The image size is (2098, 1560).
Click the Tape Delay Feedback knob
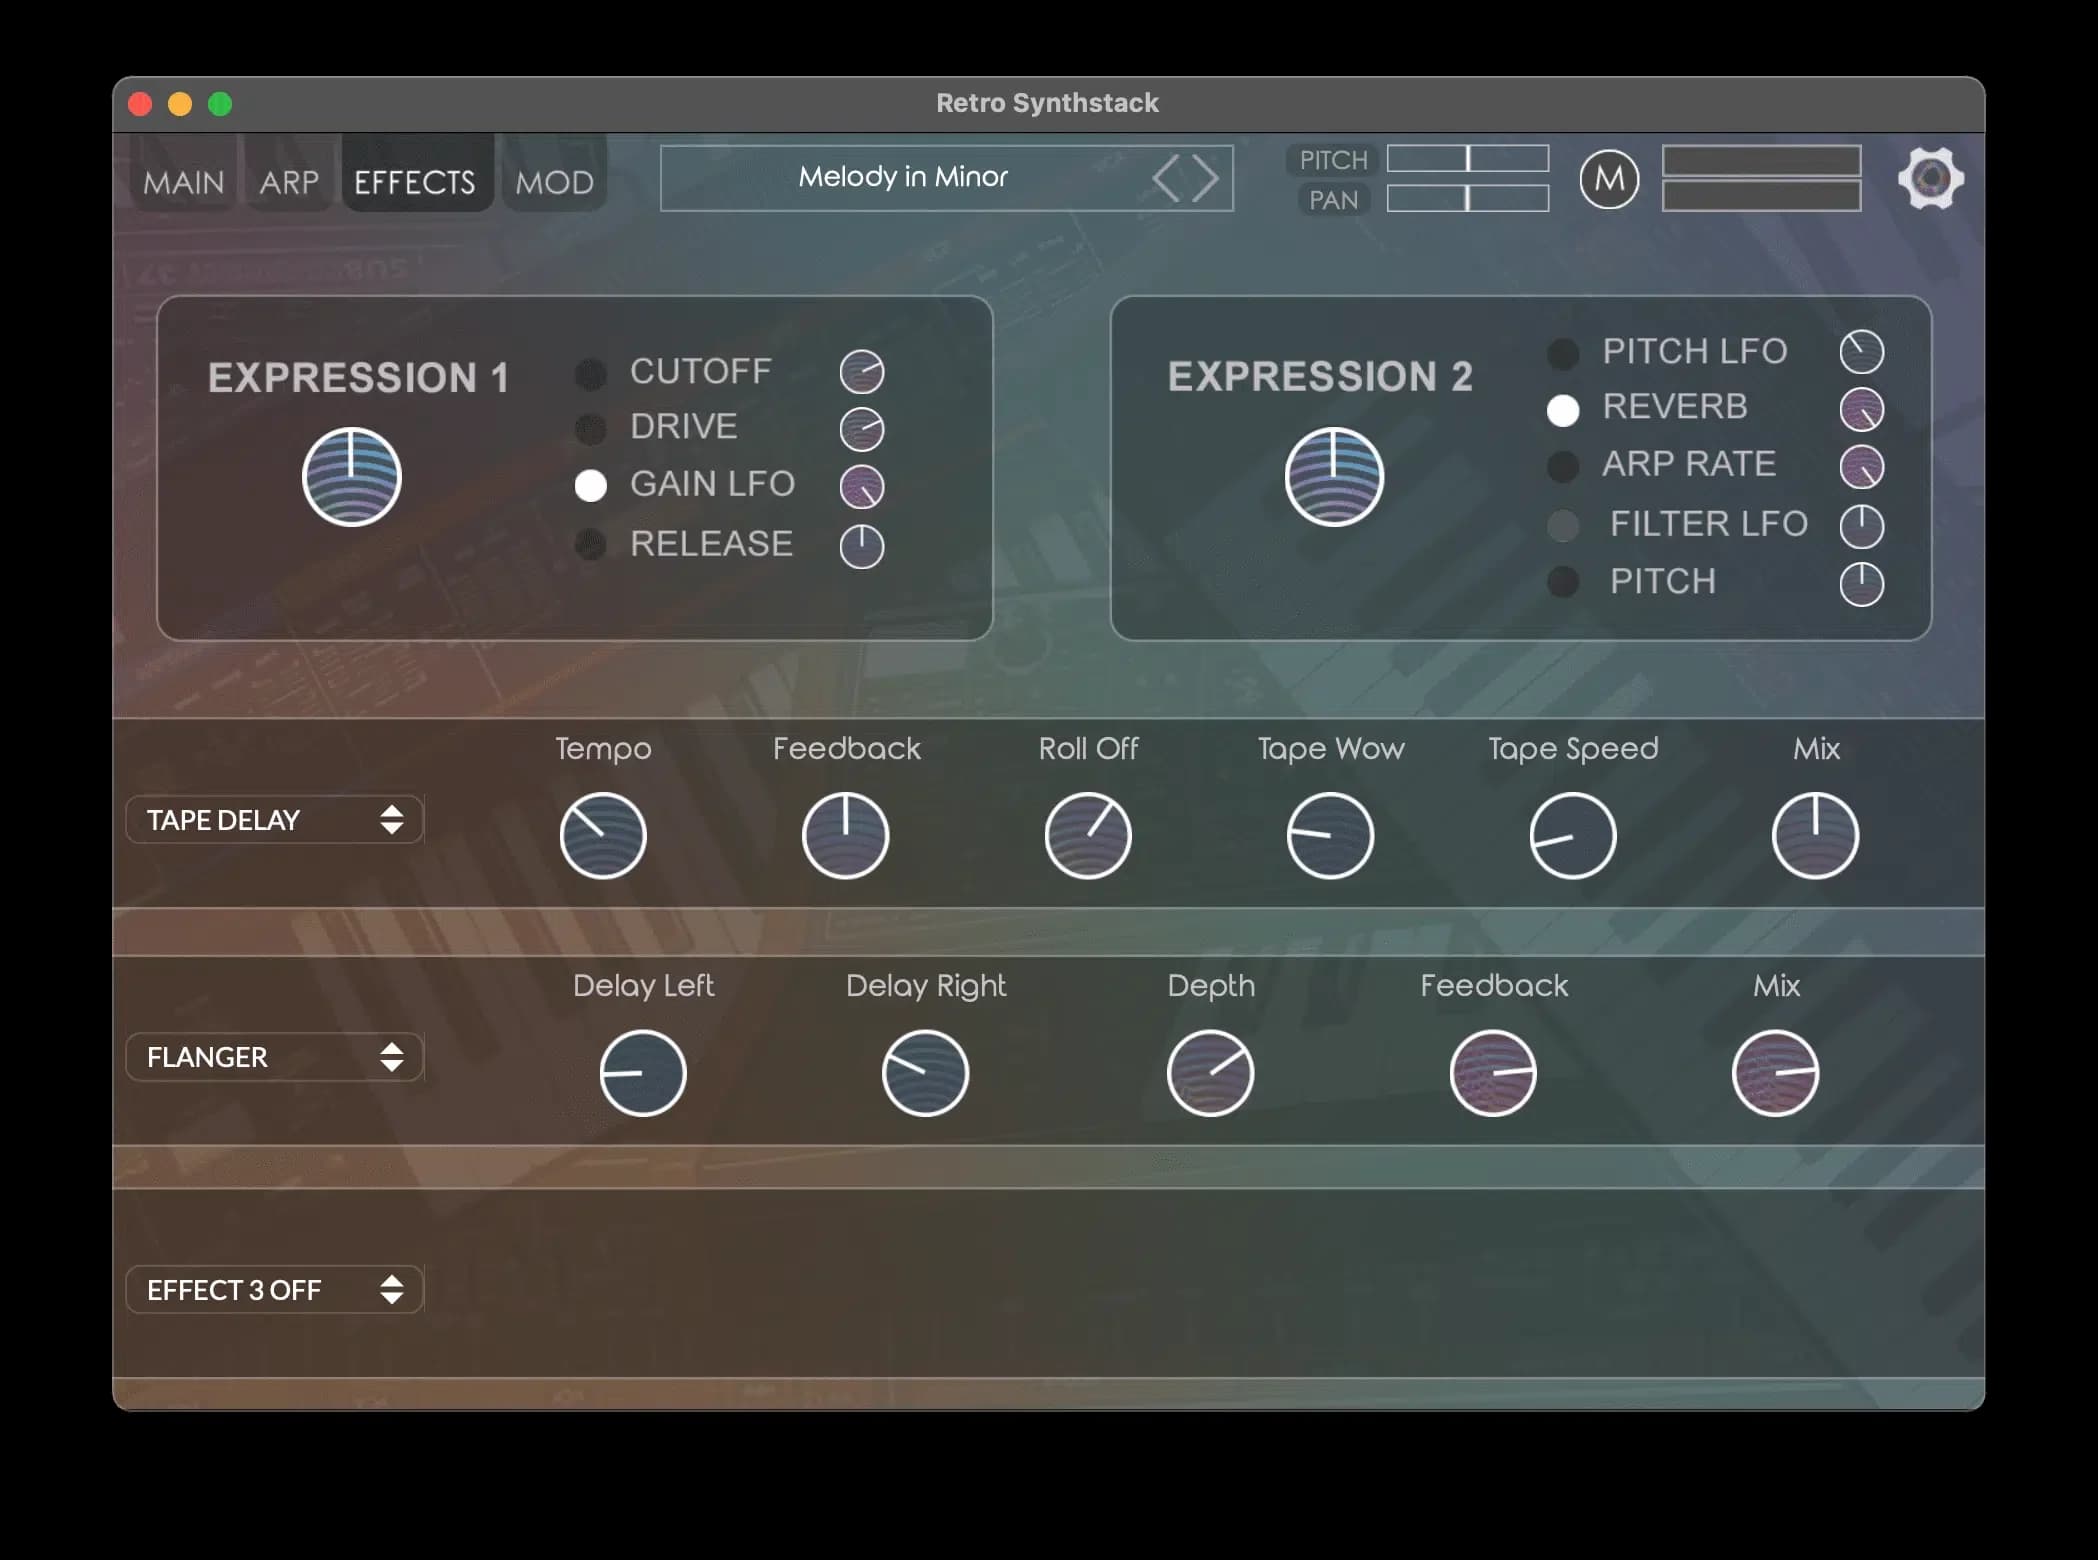845,835
